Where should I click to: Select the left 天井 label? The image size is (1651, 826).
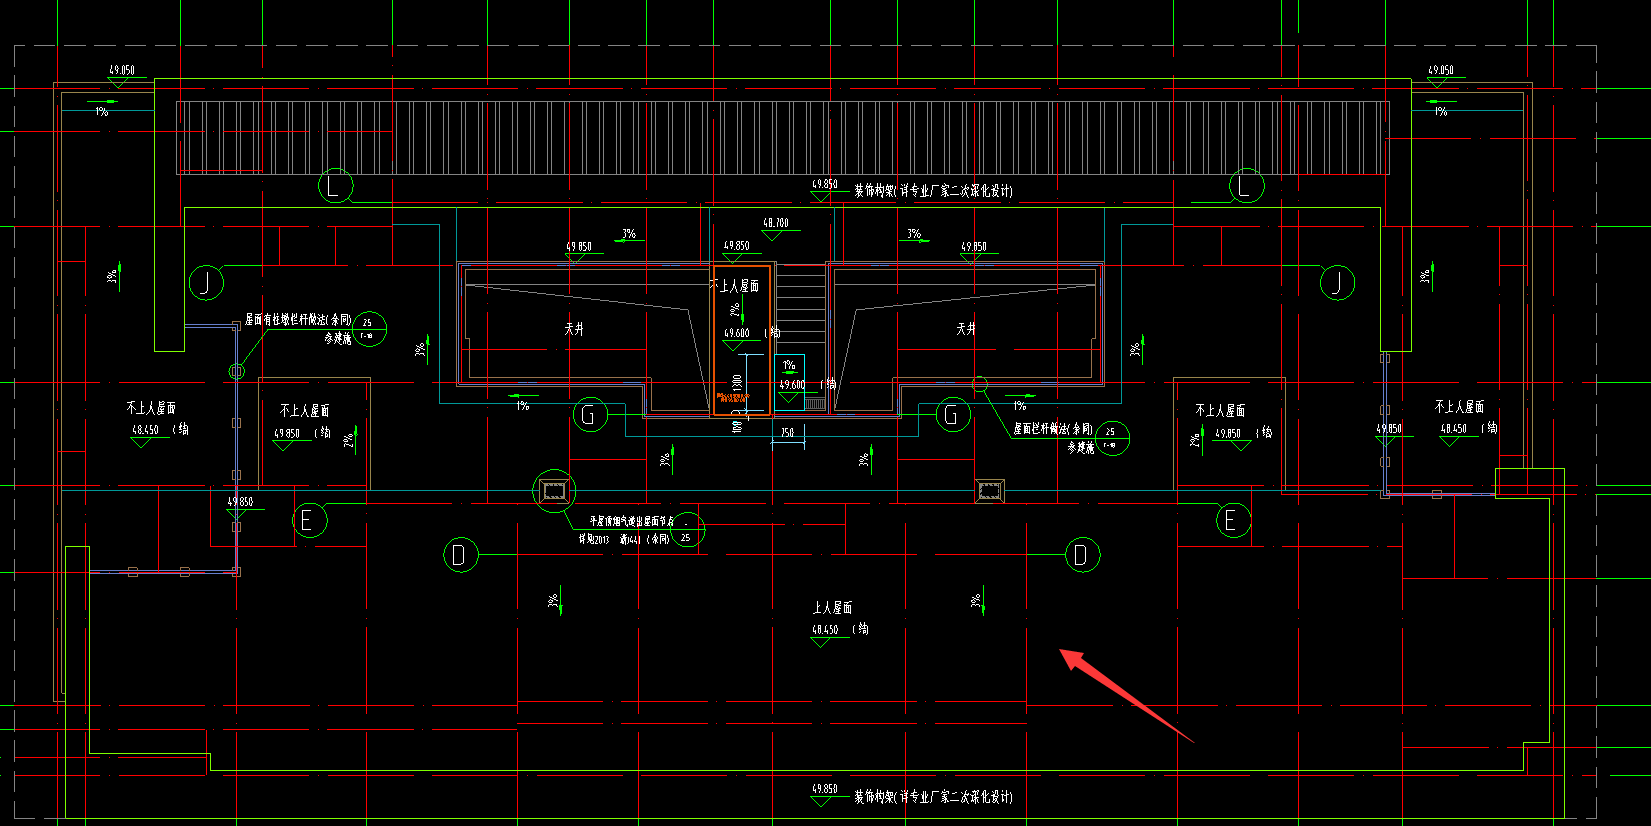[x=574, y=329]
